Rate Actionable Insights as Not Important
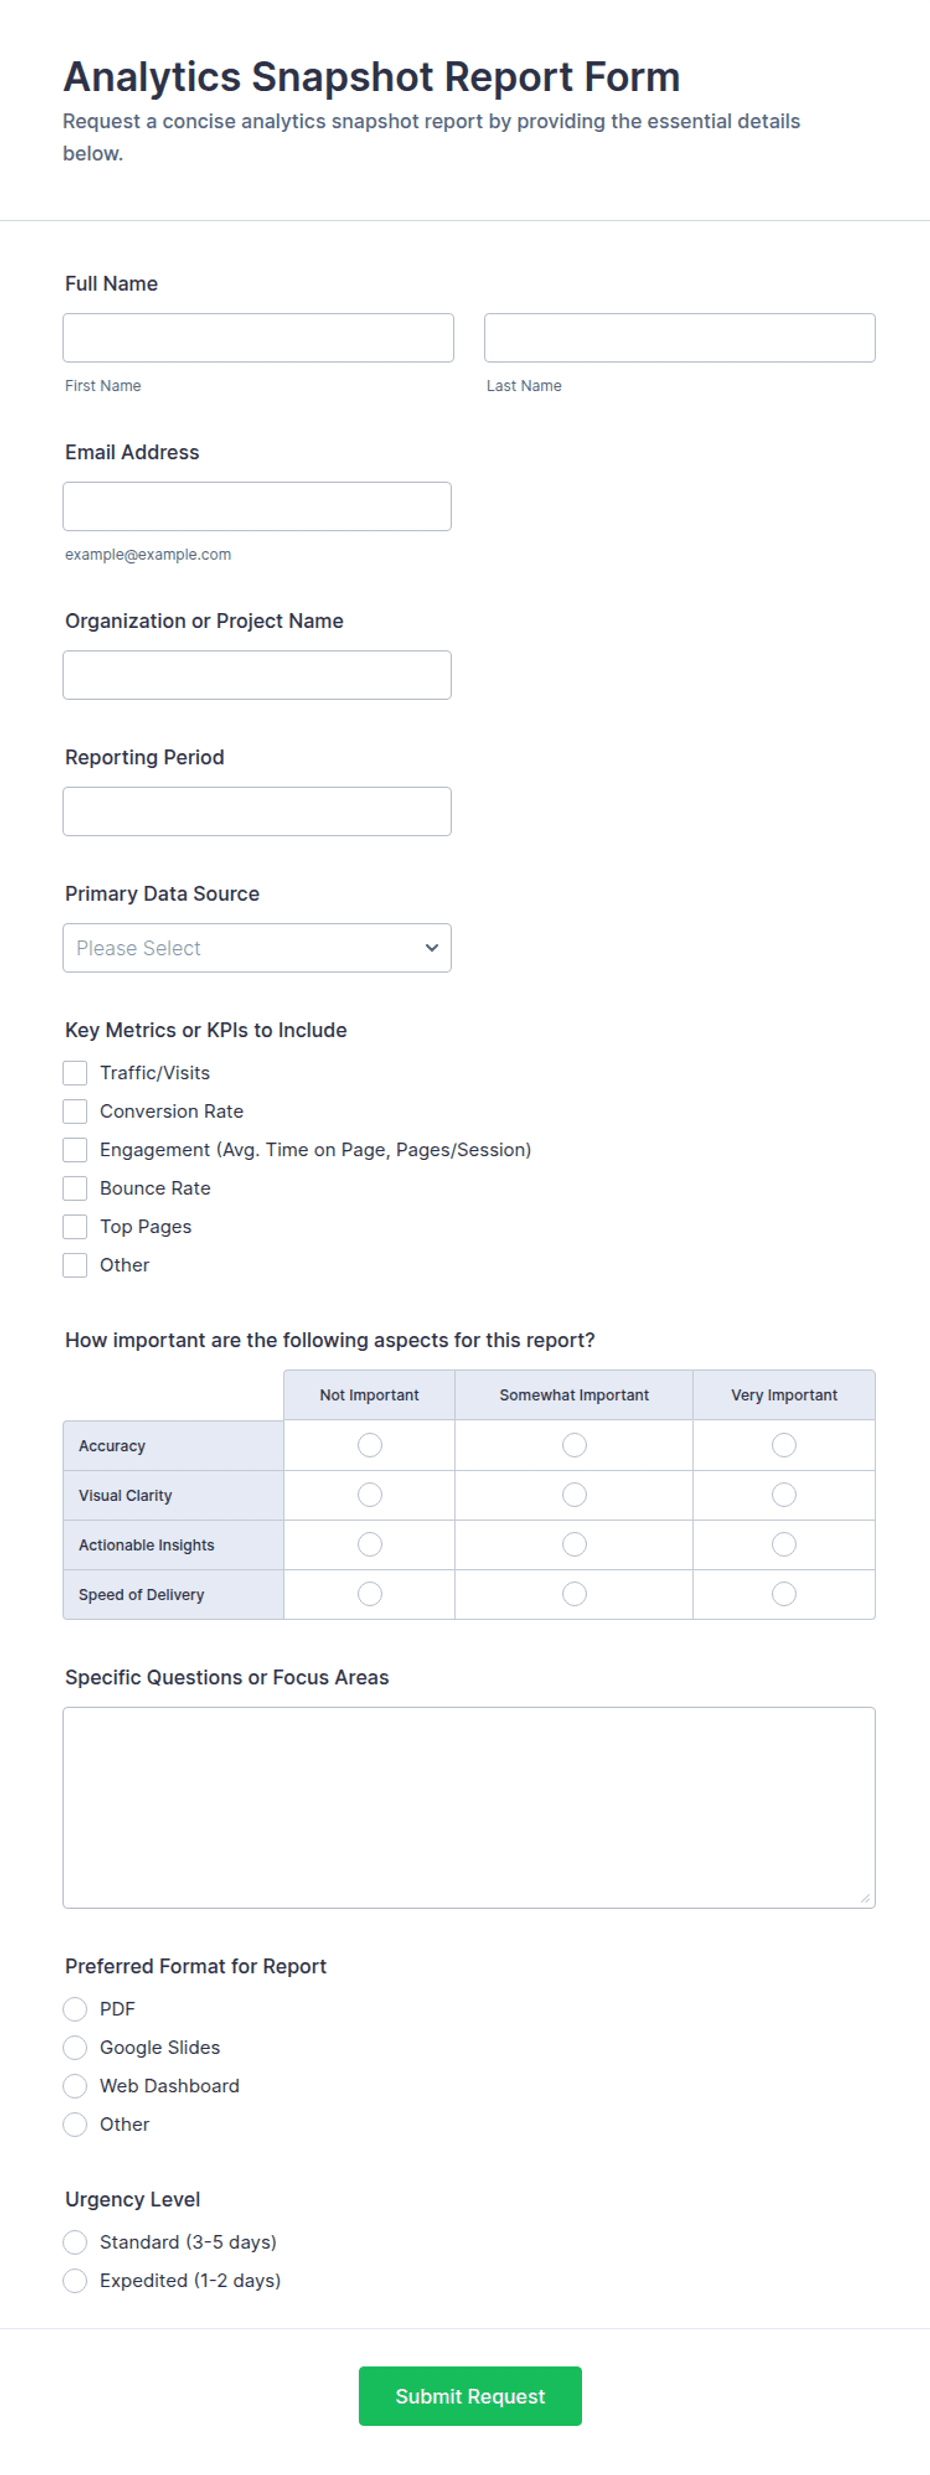The height and width of the screenshot is (2475, 930). [x=370, y=1544]
